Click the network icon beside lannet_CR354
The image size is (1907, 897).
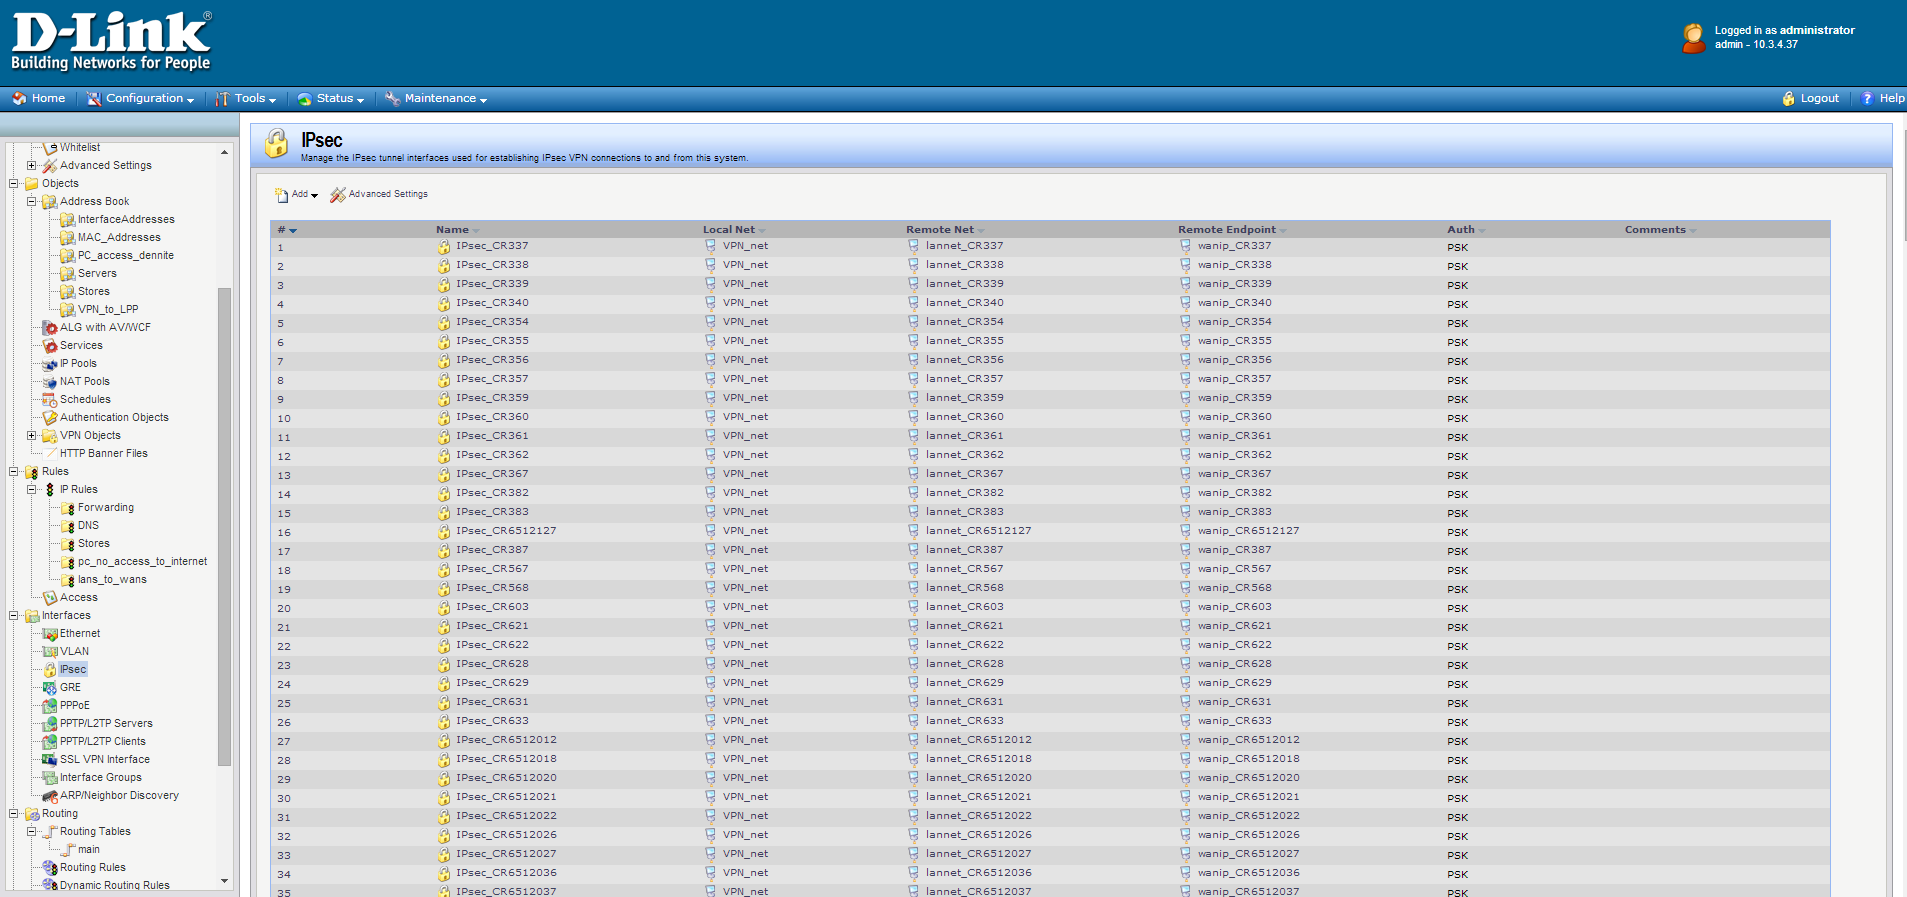point(913,322)
